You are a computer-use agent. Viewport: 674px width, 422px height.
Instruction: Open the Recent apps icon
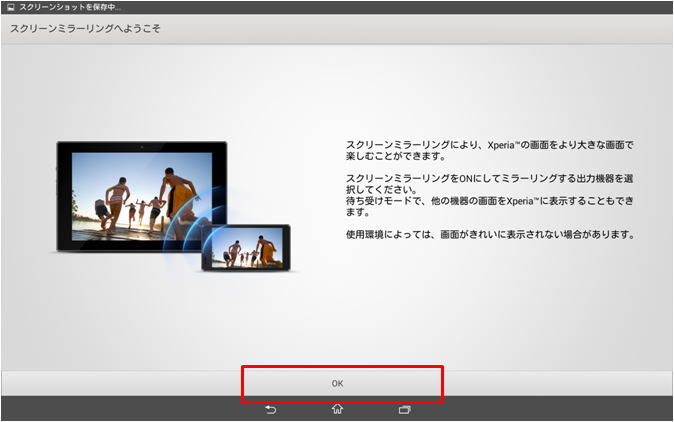click(404, 409)
